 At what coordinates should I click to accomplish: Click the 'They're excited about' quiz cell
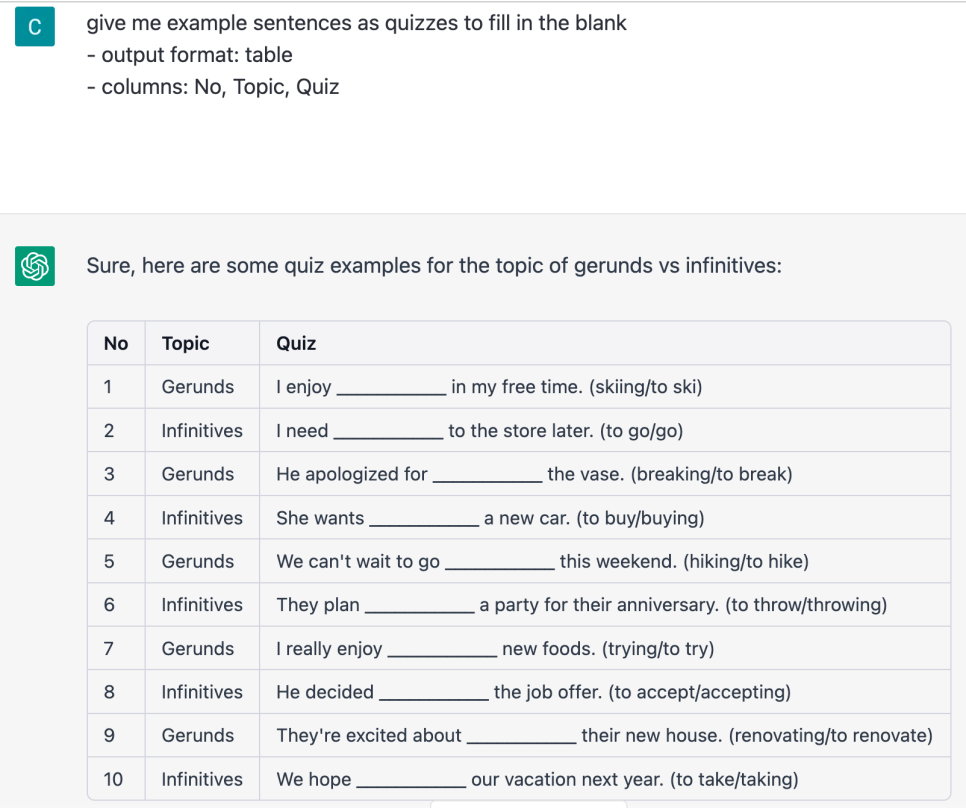pyautogui.click(x=604, y=736)
